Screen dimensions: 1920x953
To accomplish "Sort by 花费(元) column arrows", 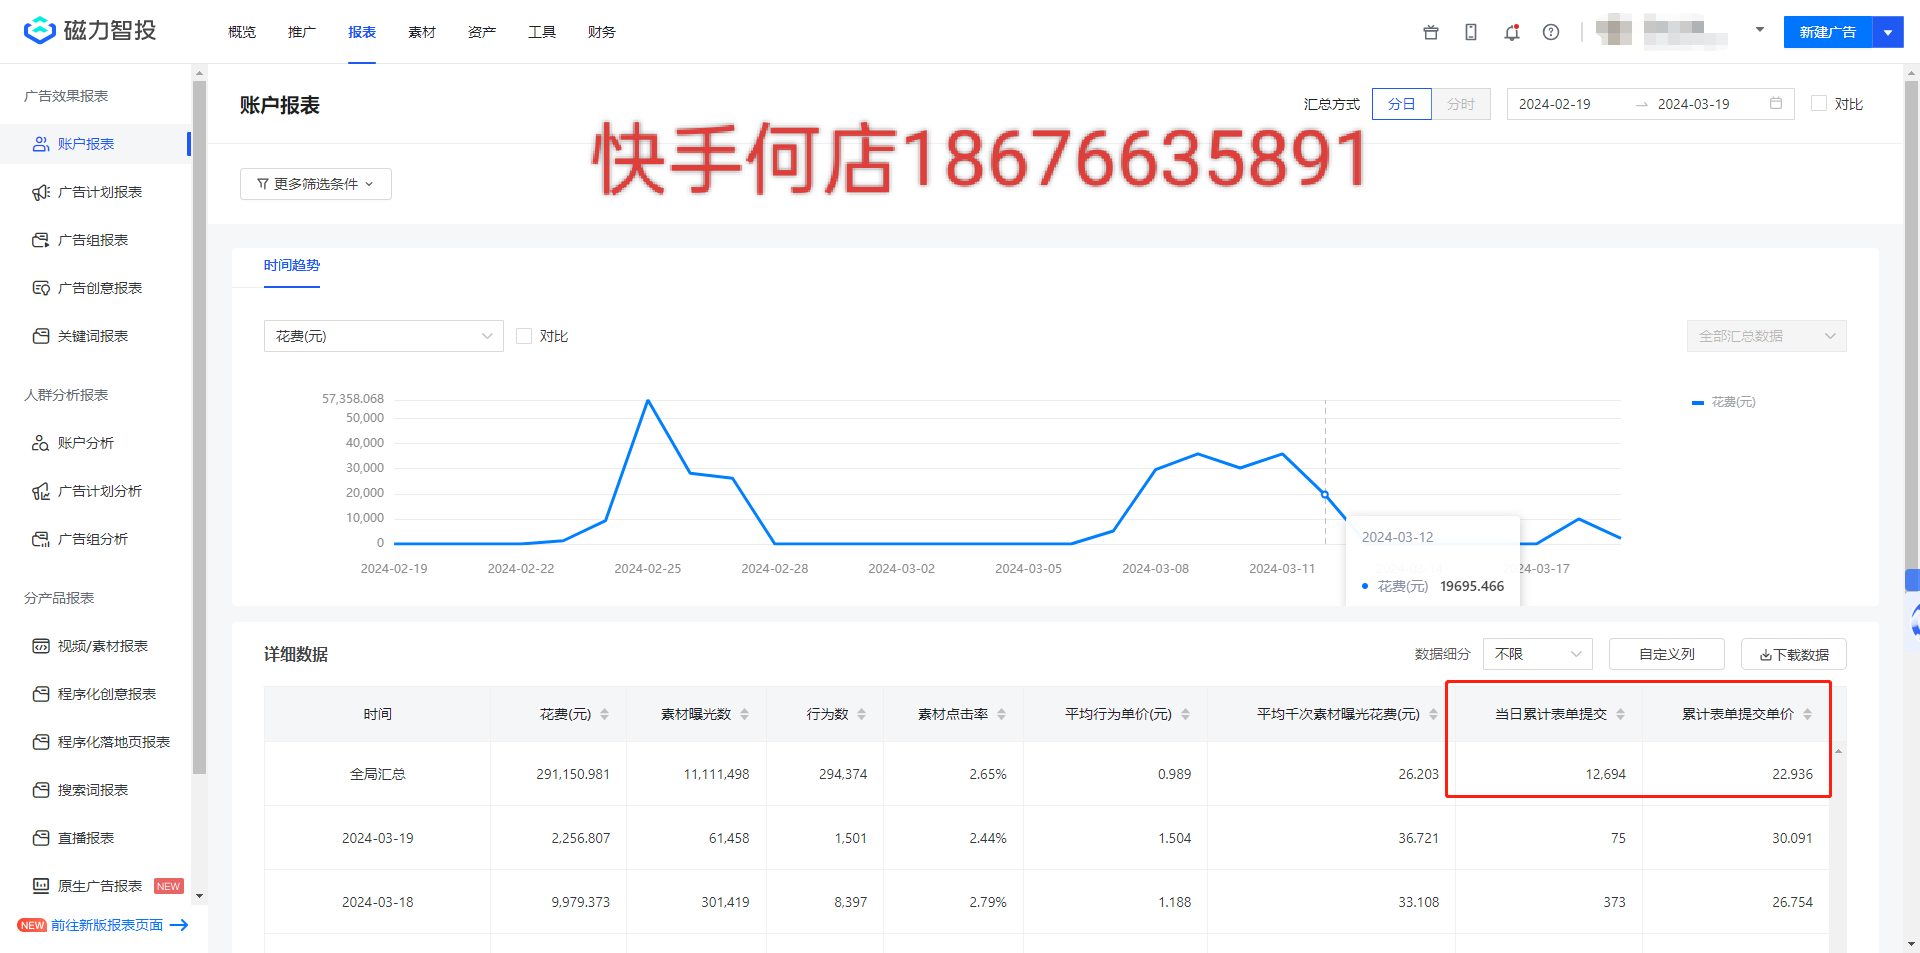I will (604, 714).
